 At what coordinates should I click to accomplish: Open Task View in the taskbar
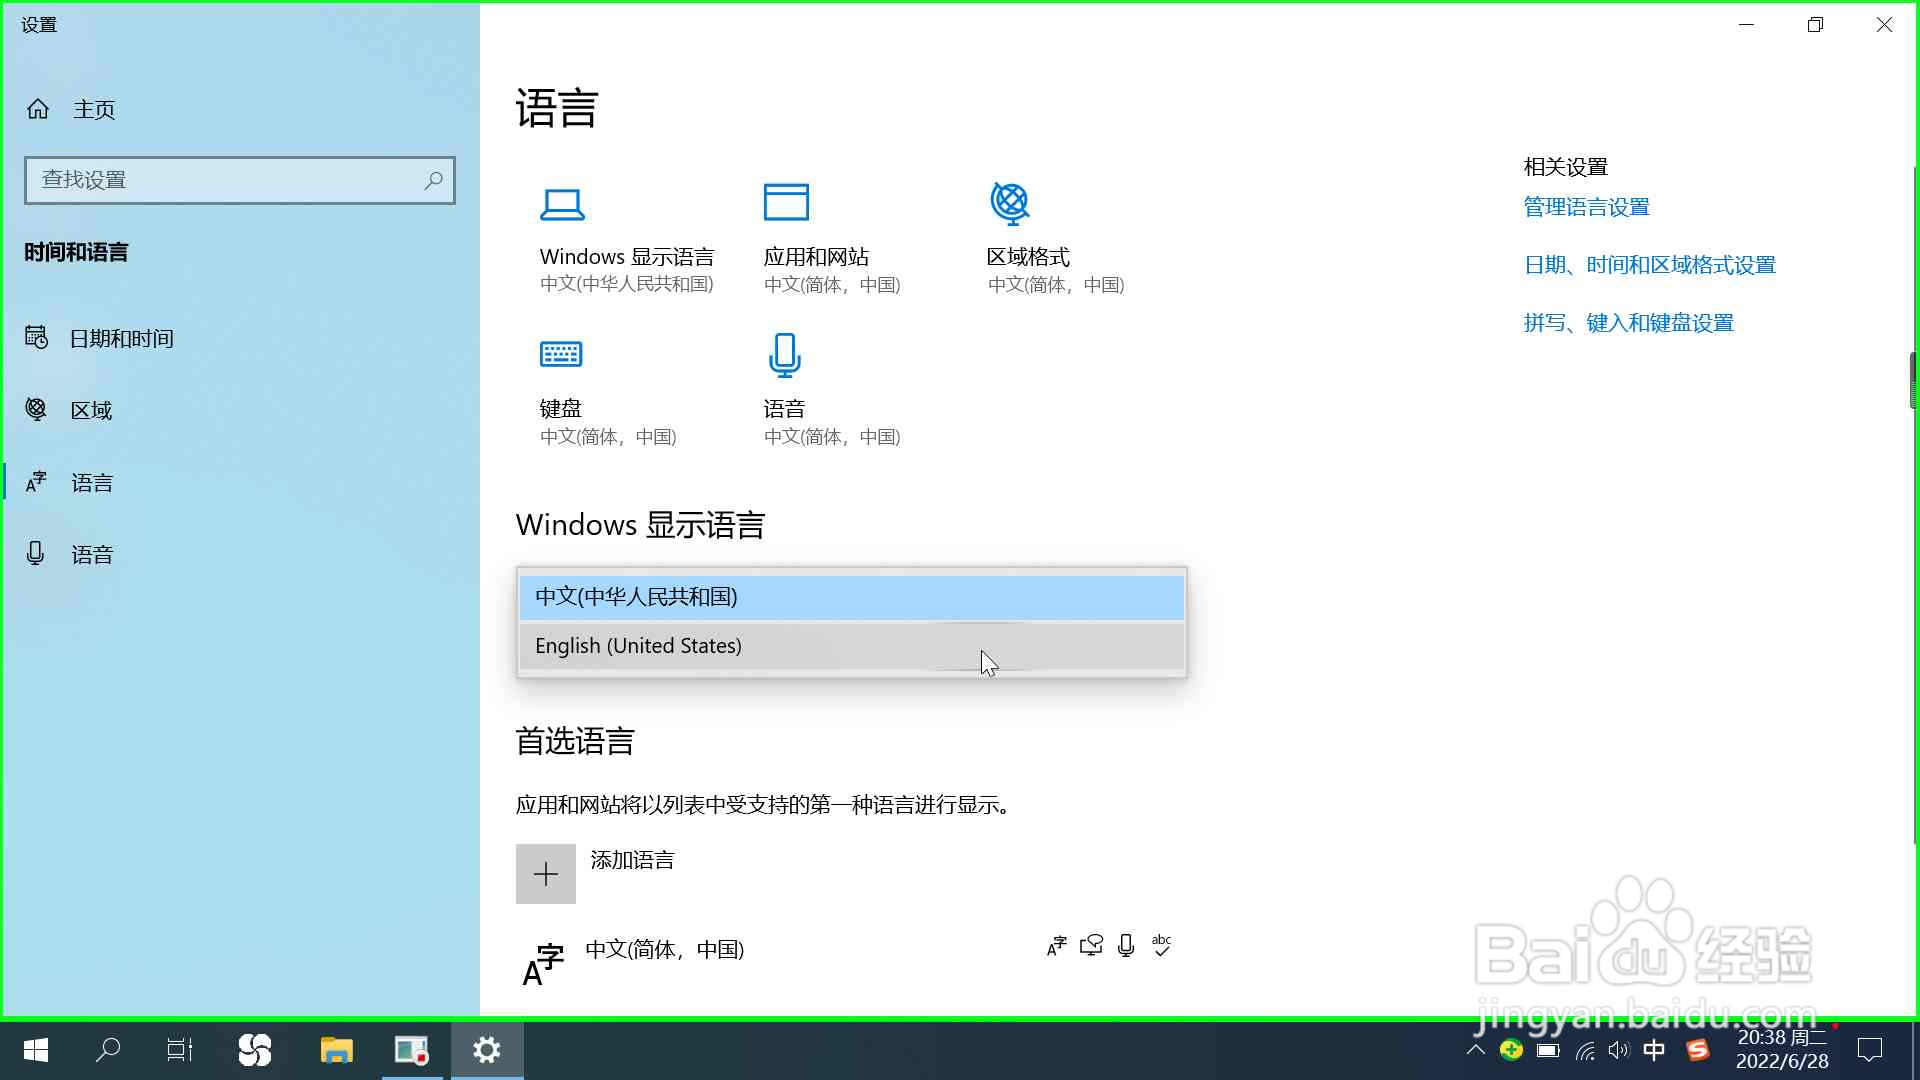point(180,1050)
